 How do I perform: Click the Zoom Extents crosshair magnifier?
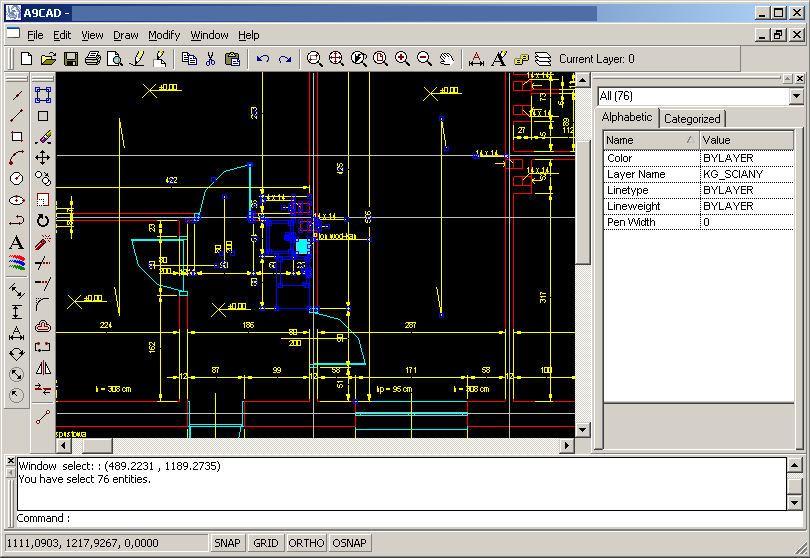pyautogui.click(x=336, y=59)
